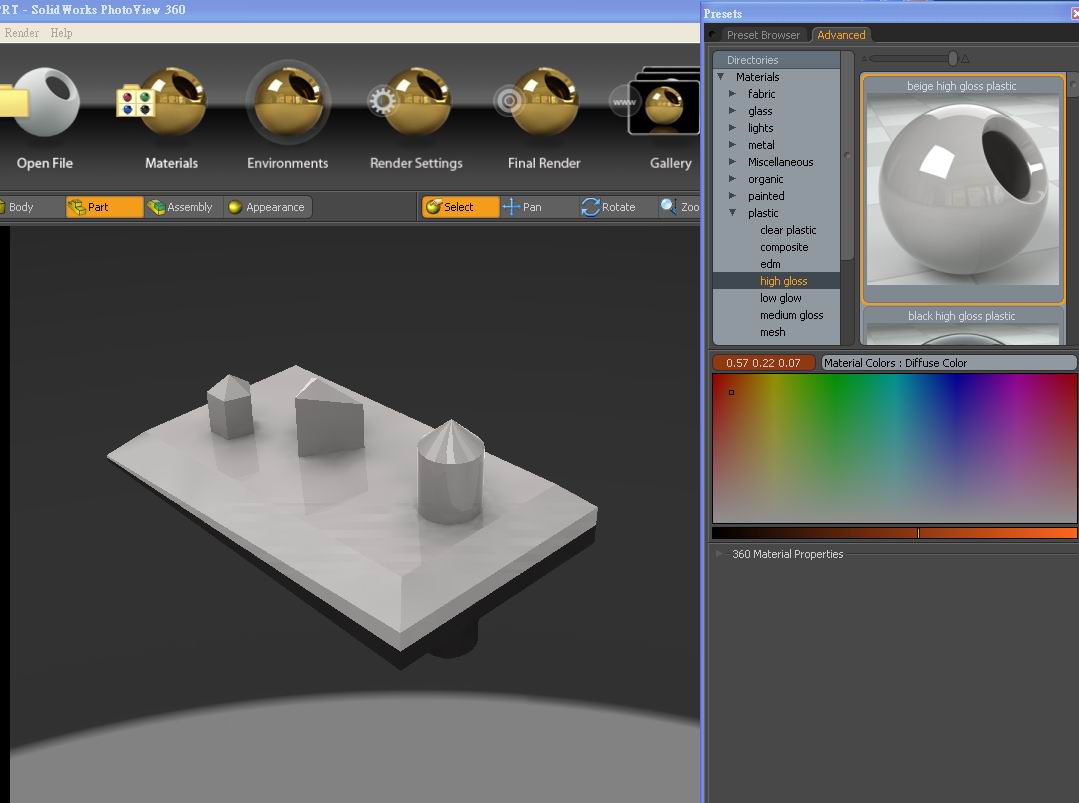Activate the Pan tool
Image resolution: width=1079 pixels, height=803 pixels.
[x=539, y=207]
